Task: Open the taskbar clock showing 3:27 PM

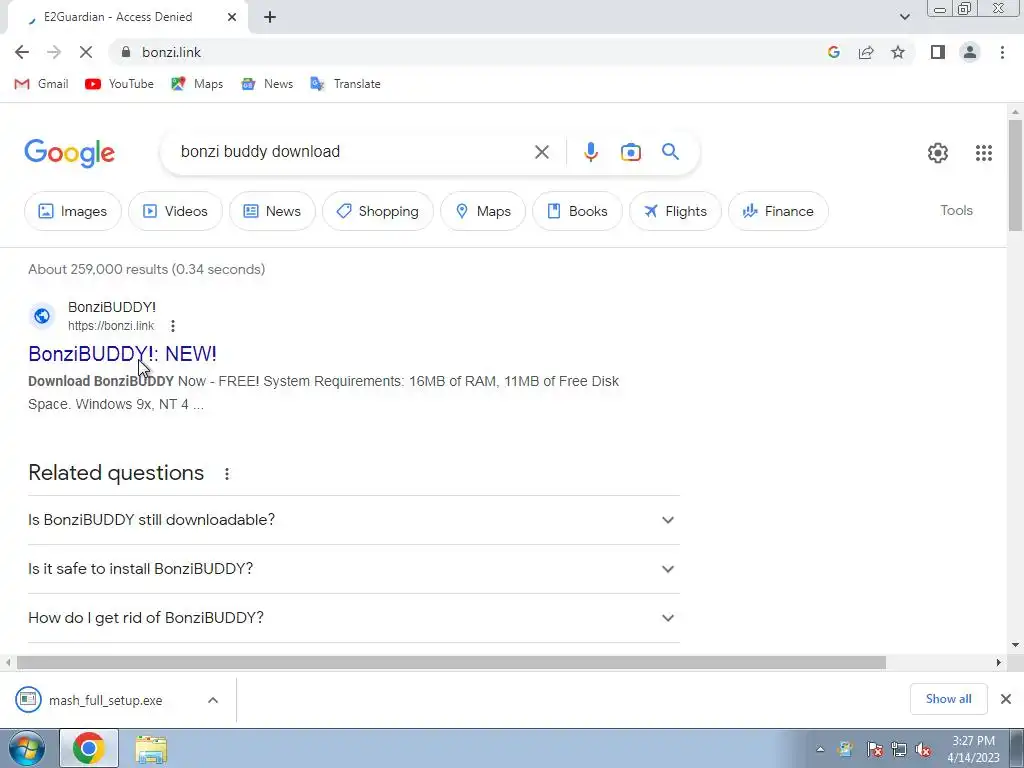Action: (973, 749)
